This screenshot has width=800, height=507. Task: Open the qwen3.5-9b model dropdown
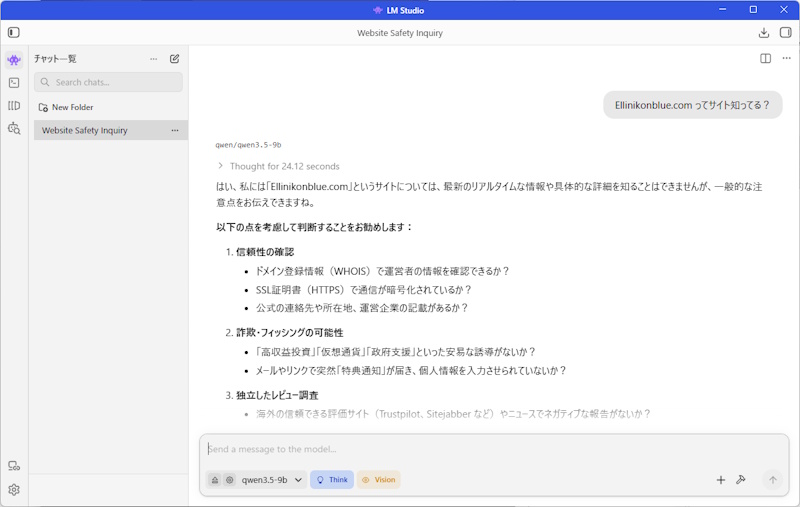[x=271, y=480]
